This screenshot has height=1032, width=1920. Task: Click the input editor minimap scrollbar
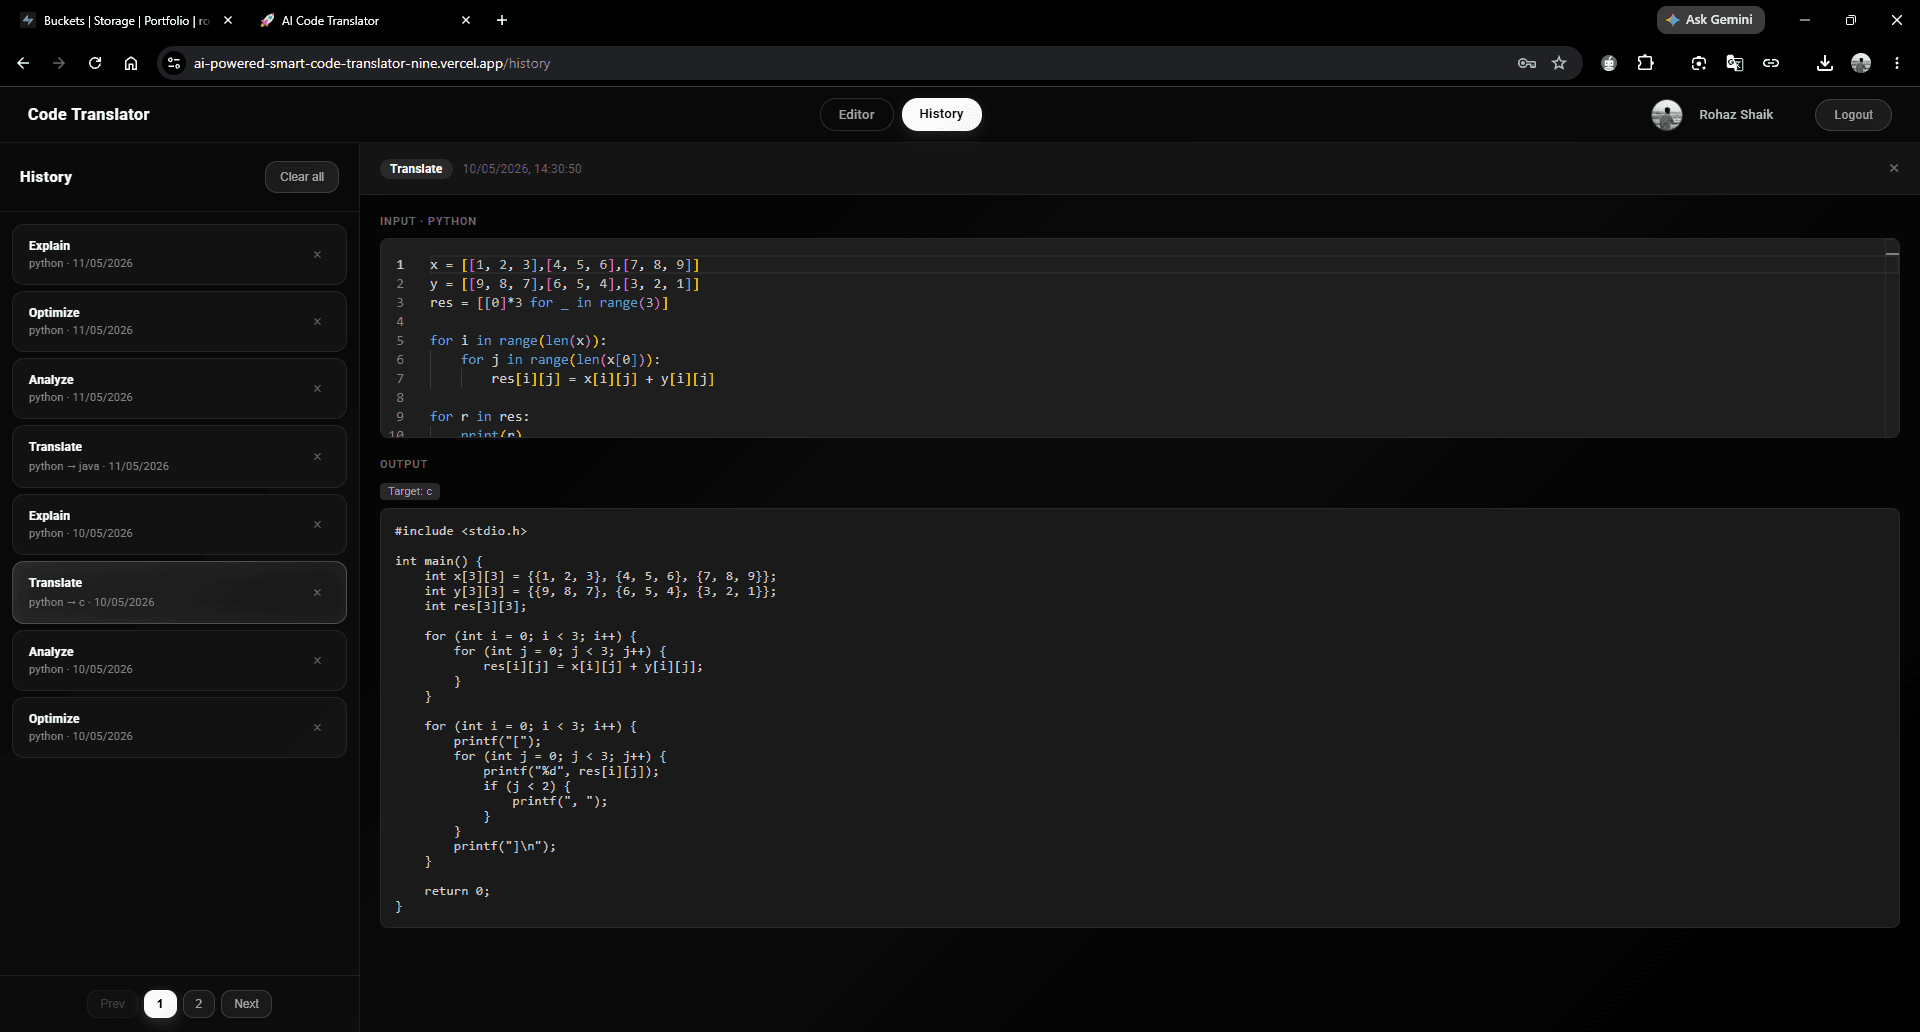point(1891,338)
